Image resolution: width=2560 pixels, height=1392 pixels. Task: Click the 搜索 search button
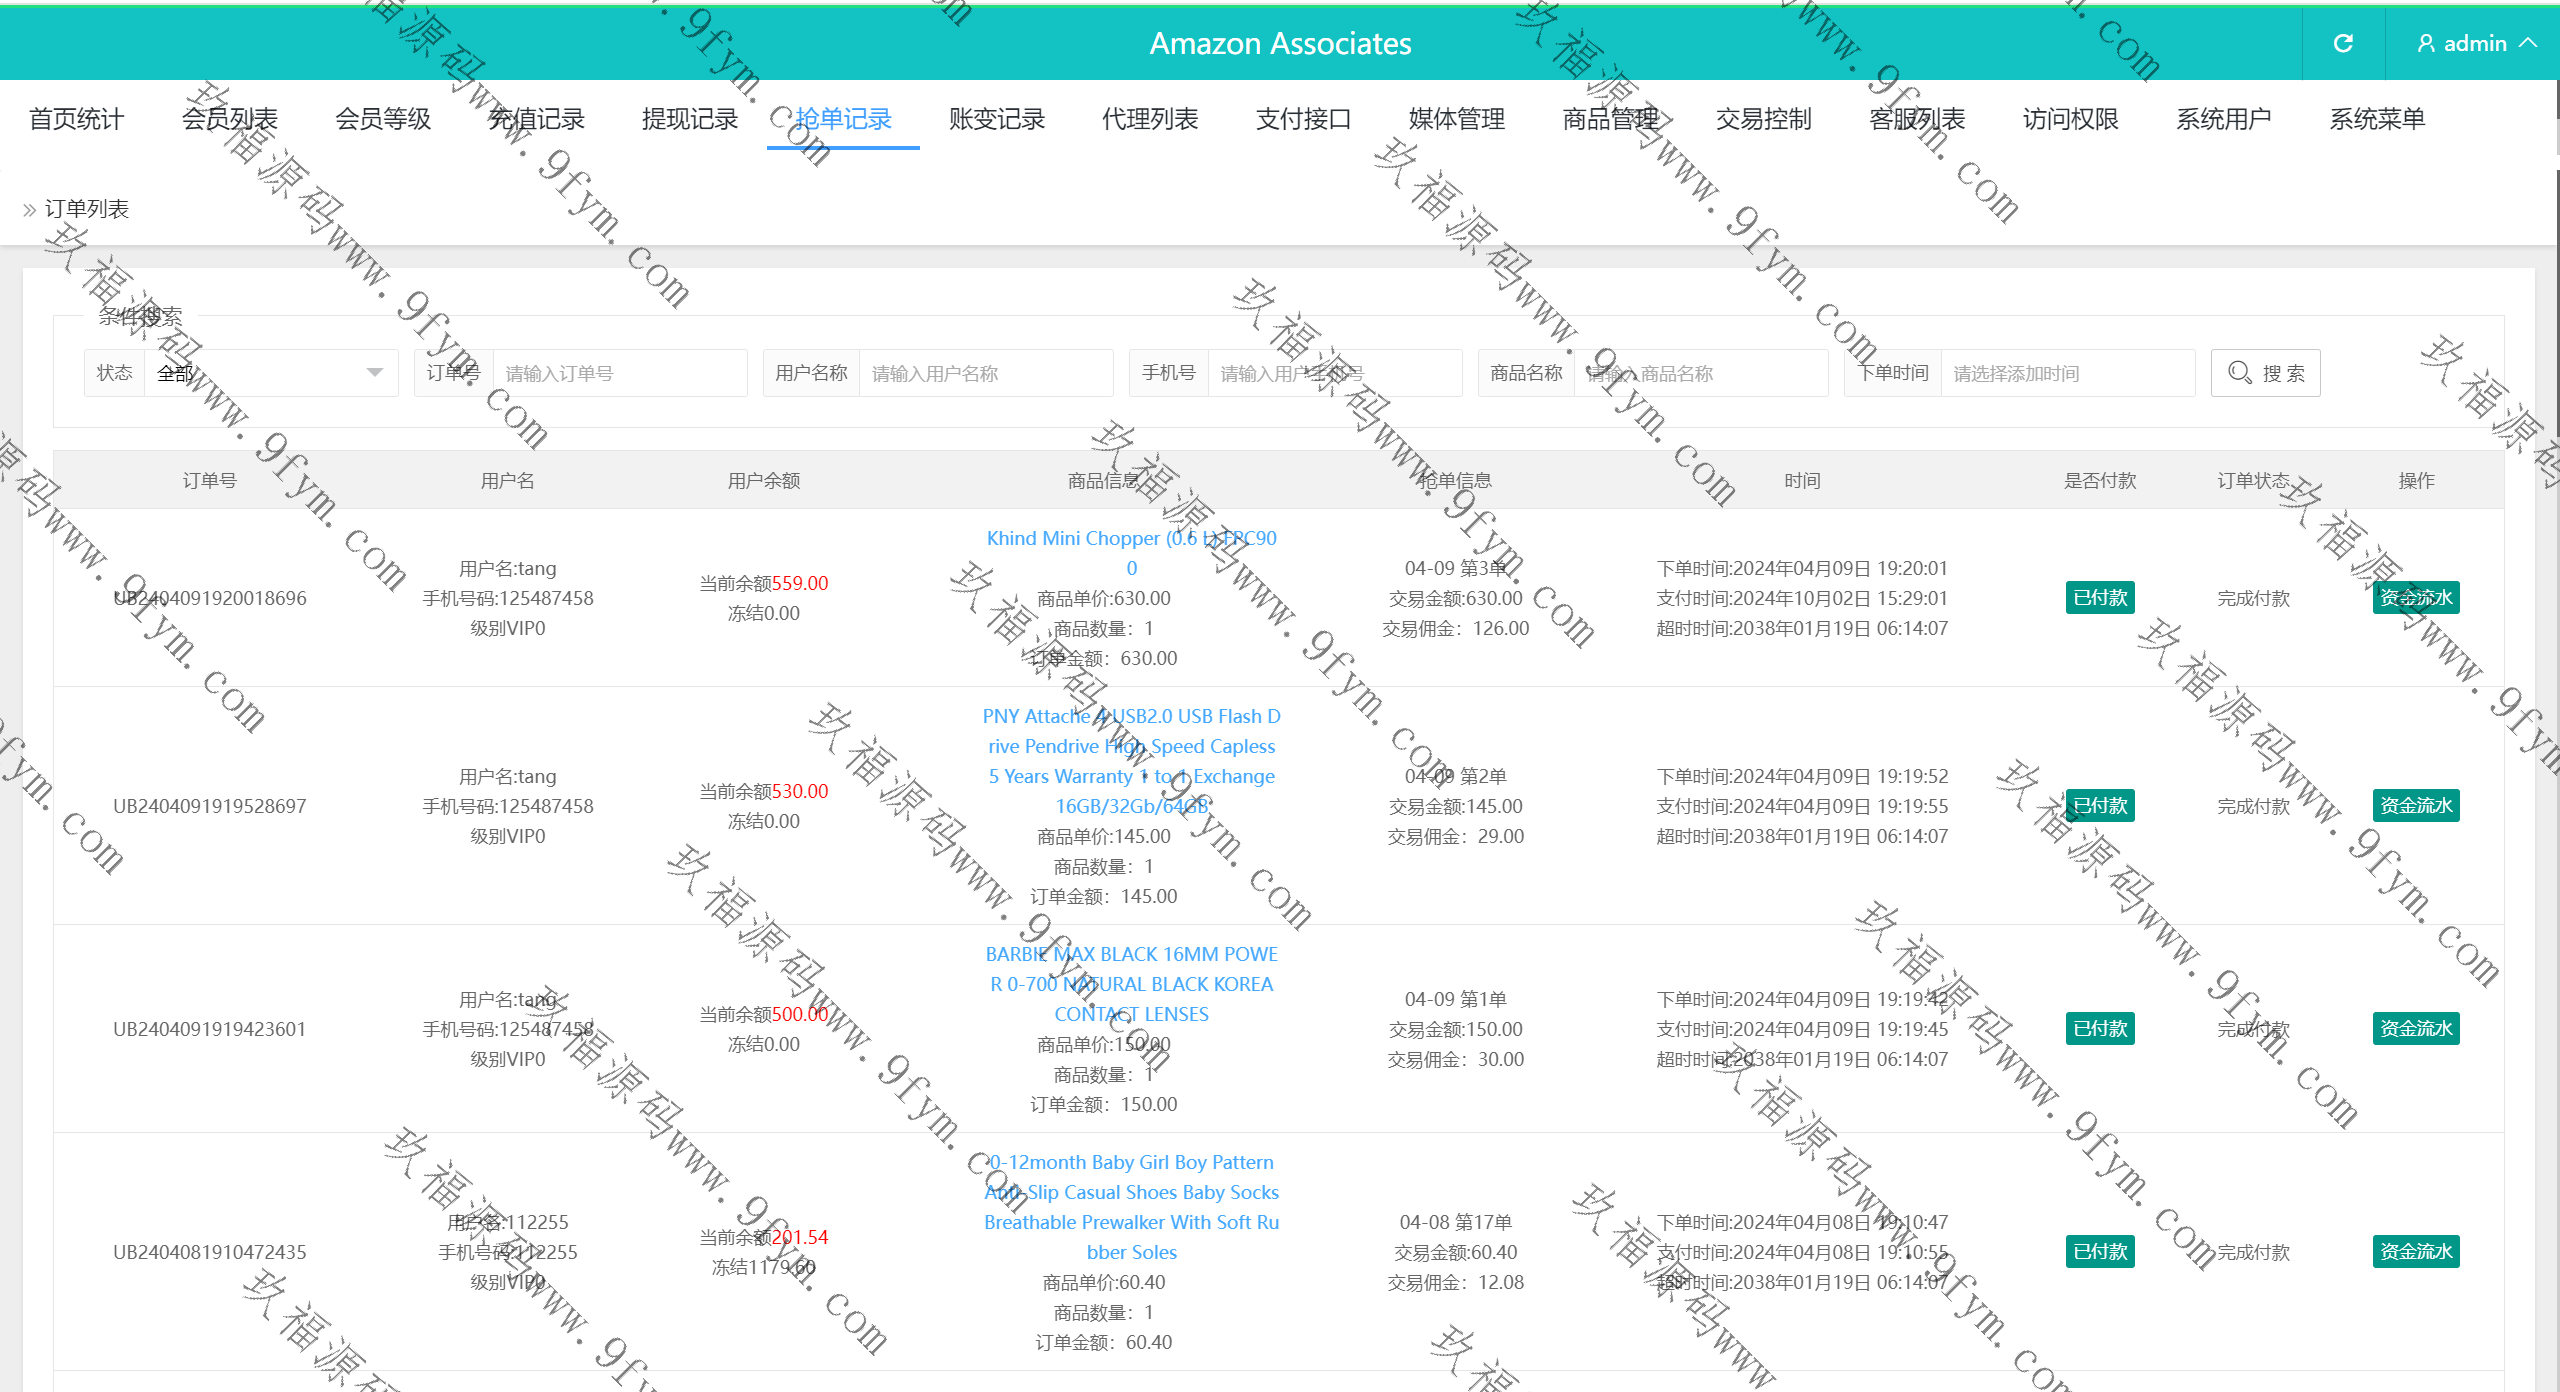coord(2265,373)
